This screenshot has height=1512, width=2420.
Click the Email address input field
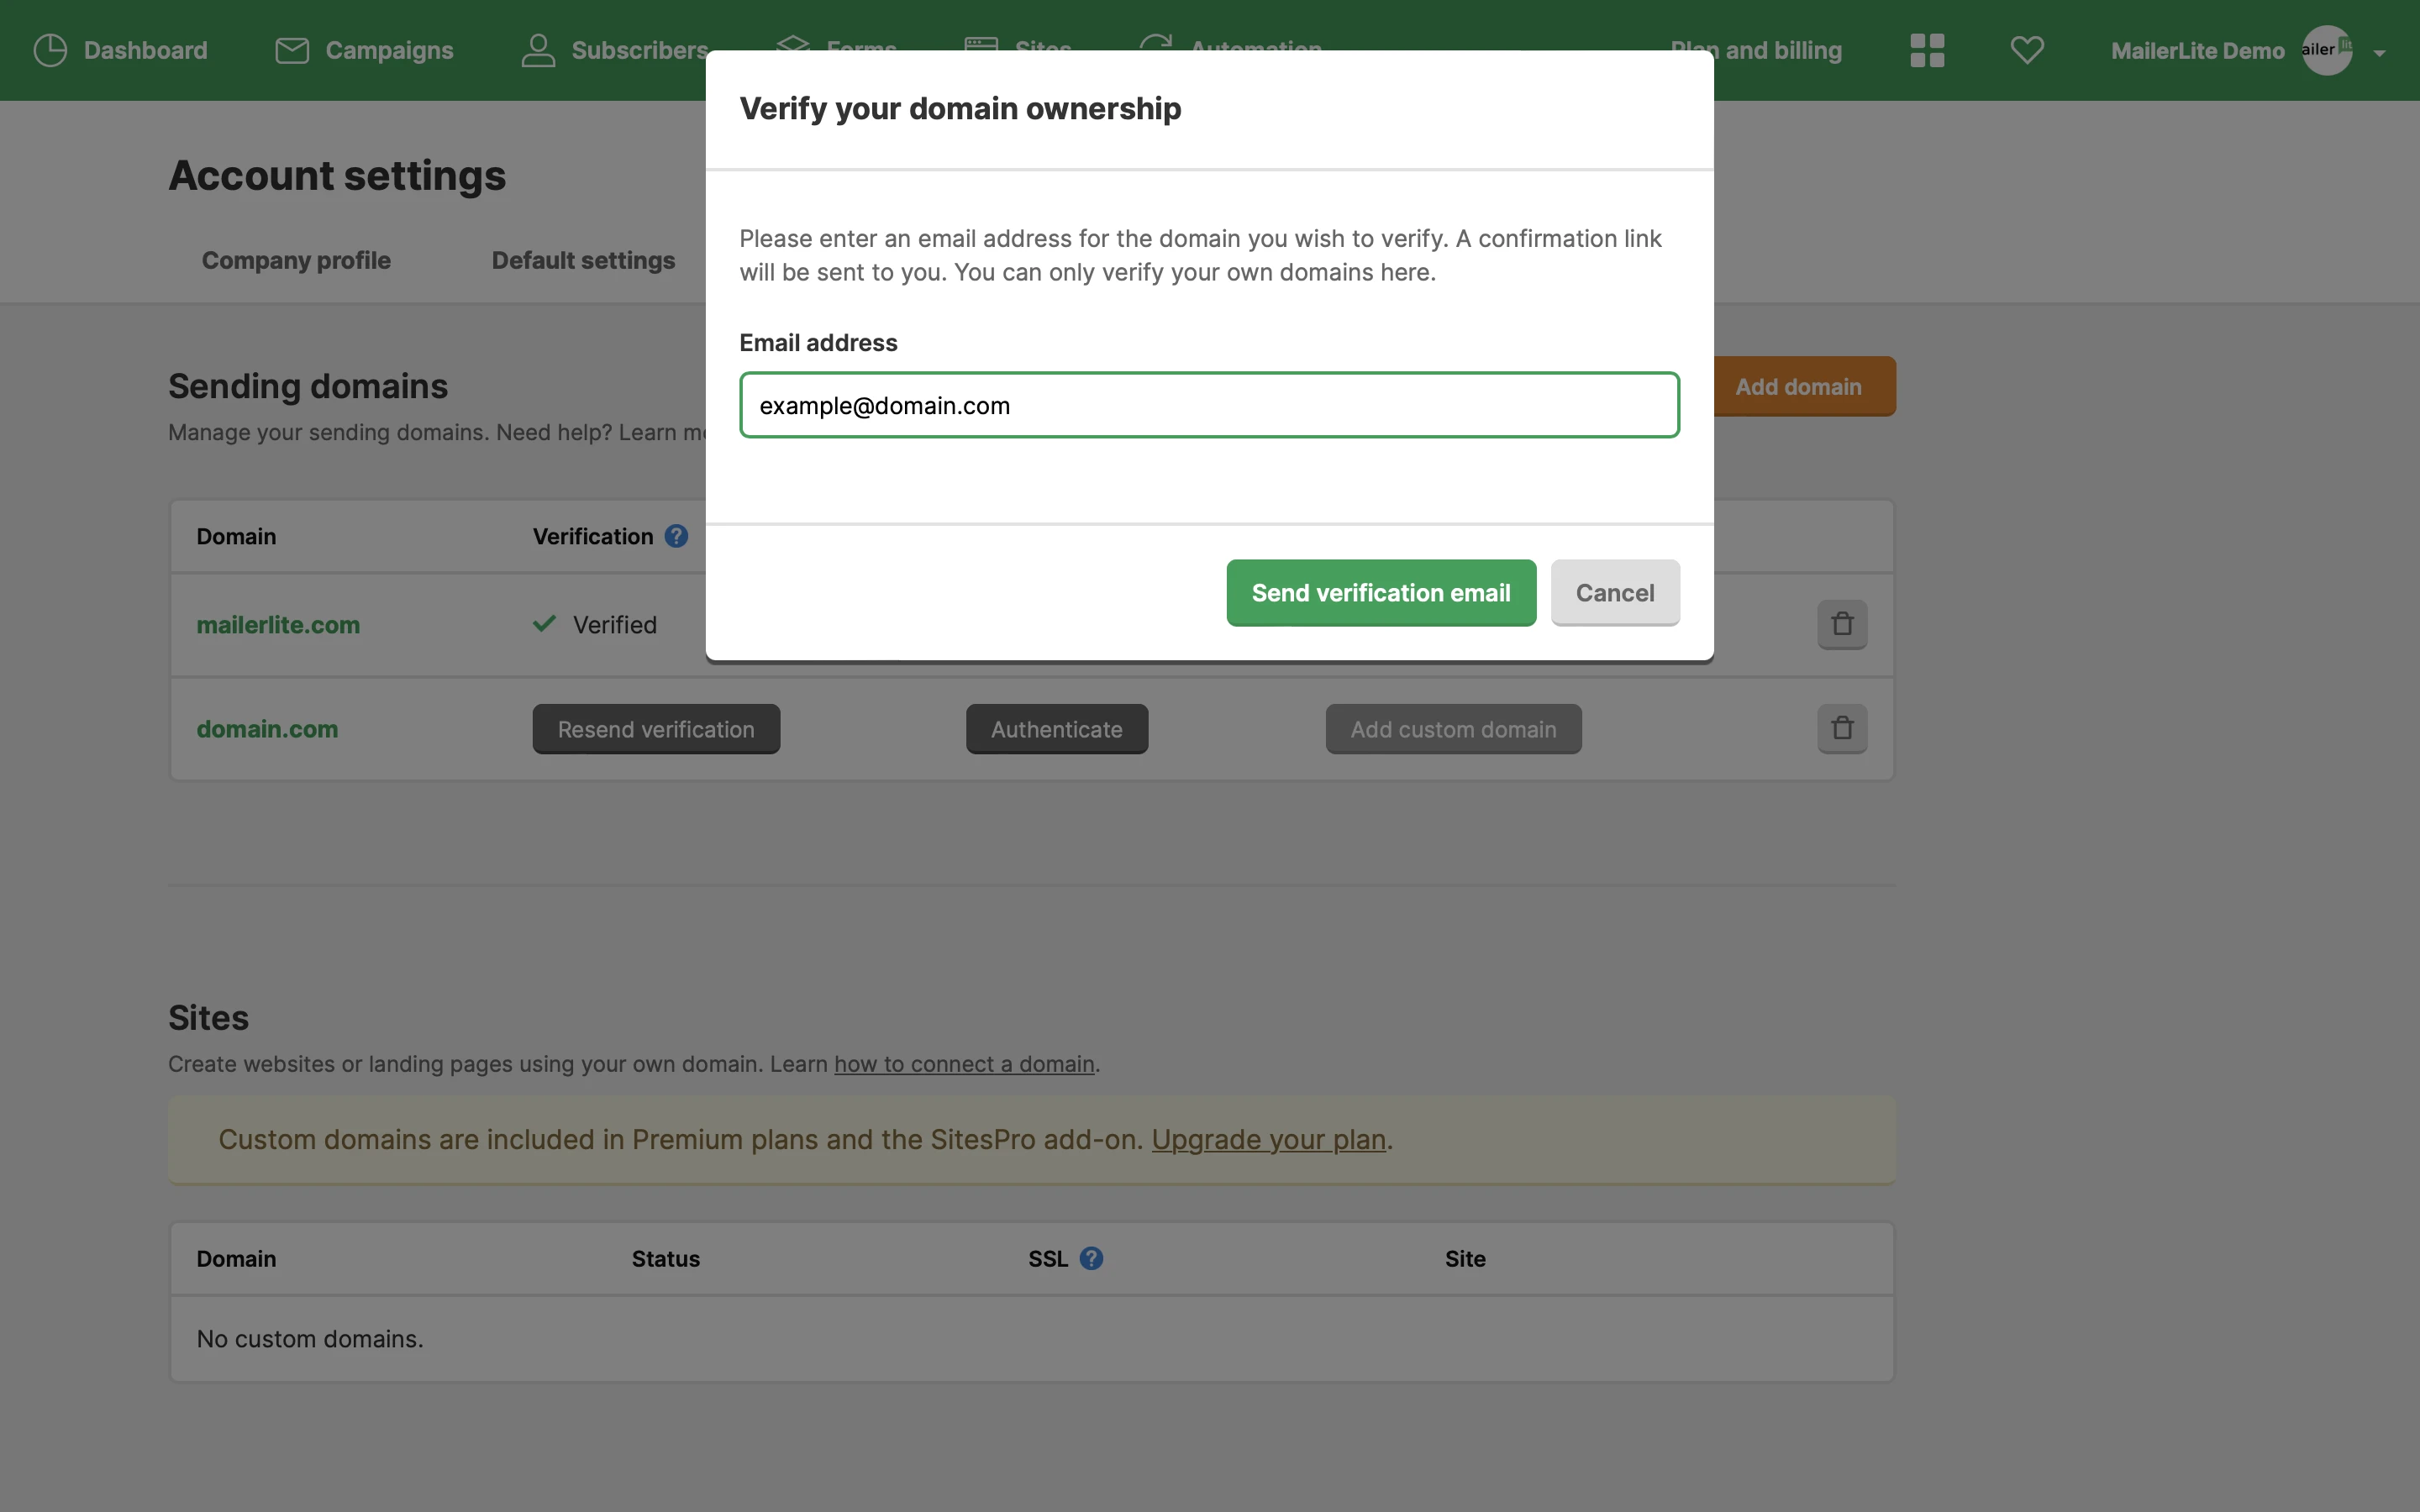(x=1209, y=405)
